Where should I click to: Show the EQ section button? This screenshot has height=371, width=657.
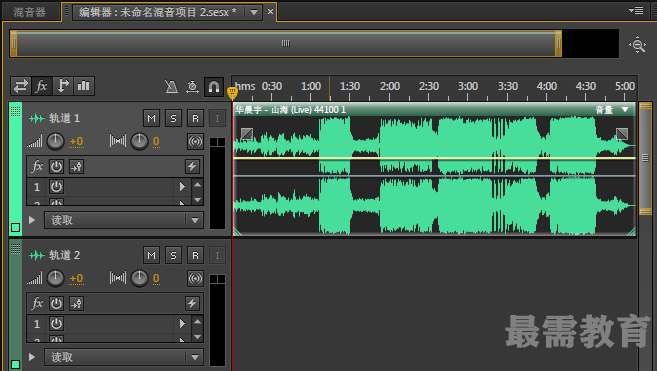84,86
